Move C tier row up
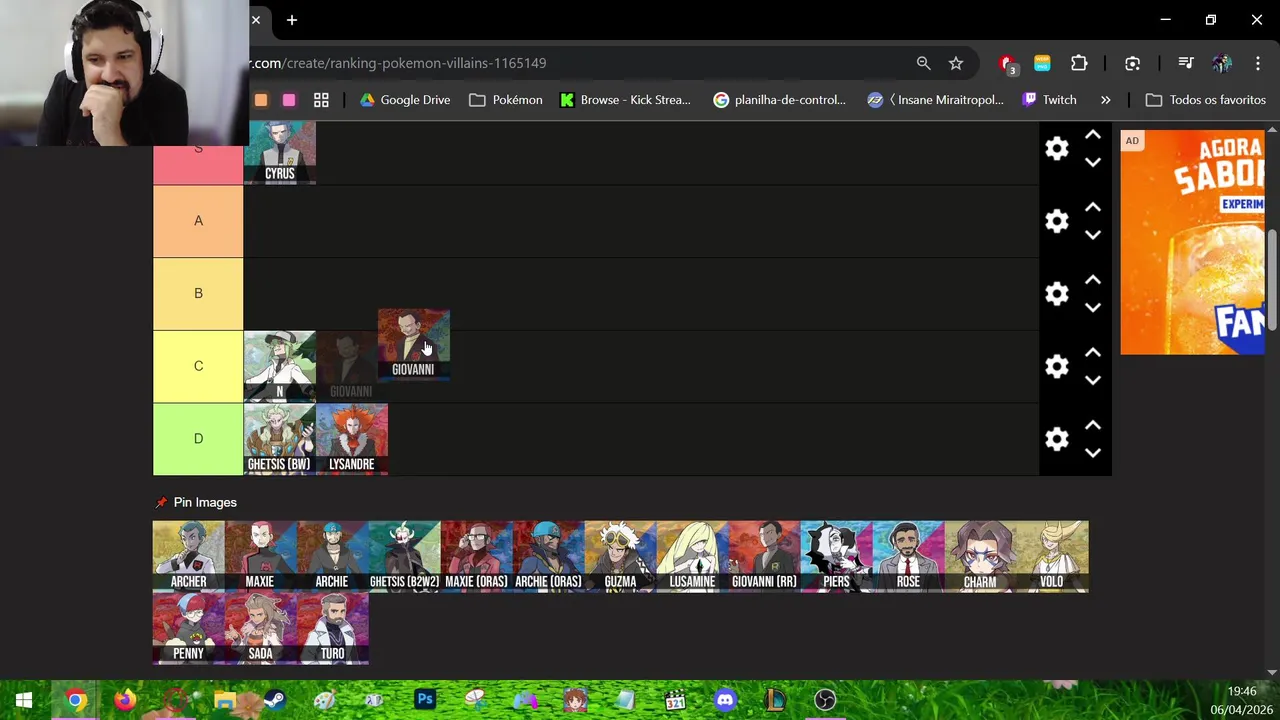The height and width of the screenshot is (720, 1280). [x=1093, y=352]
